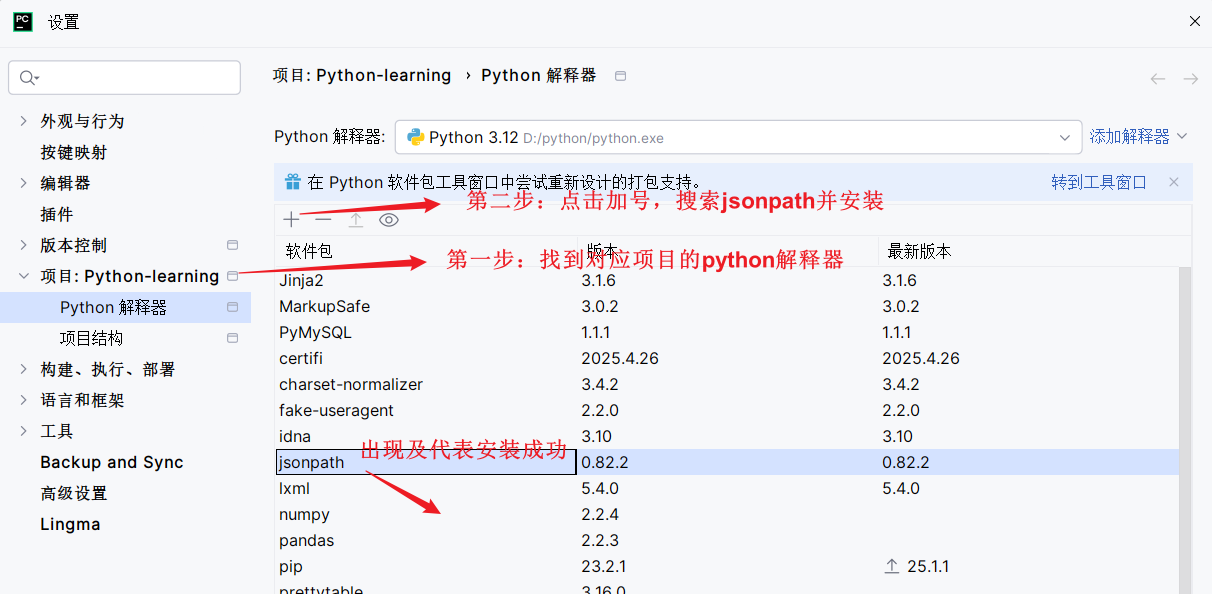
Task: Close the settings dialog window
Action: coord(1194,21)
